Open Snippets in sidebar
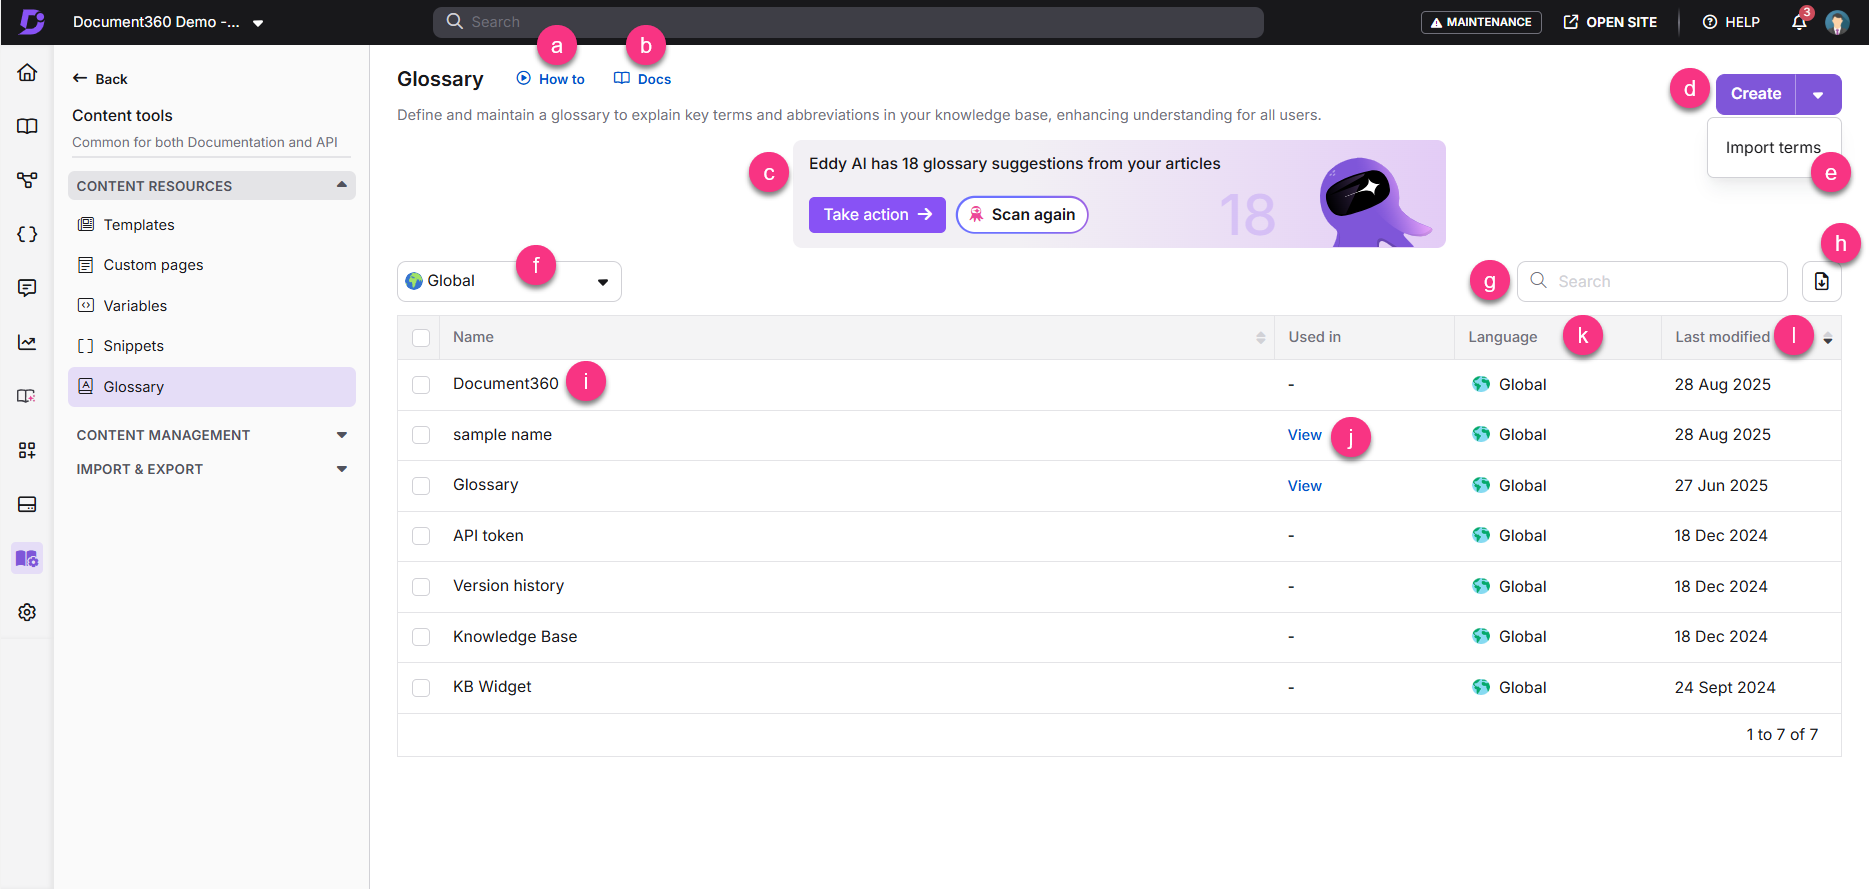 [212, 346]
